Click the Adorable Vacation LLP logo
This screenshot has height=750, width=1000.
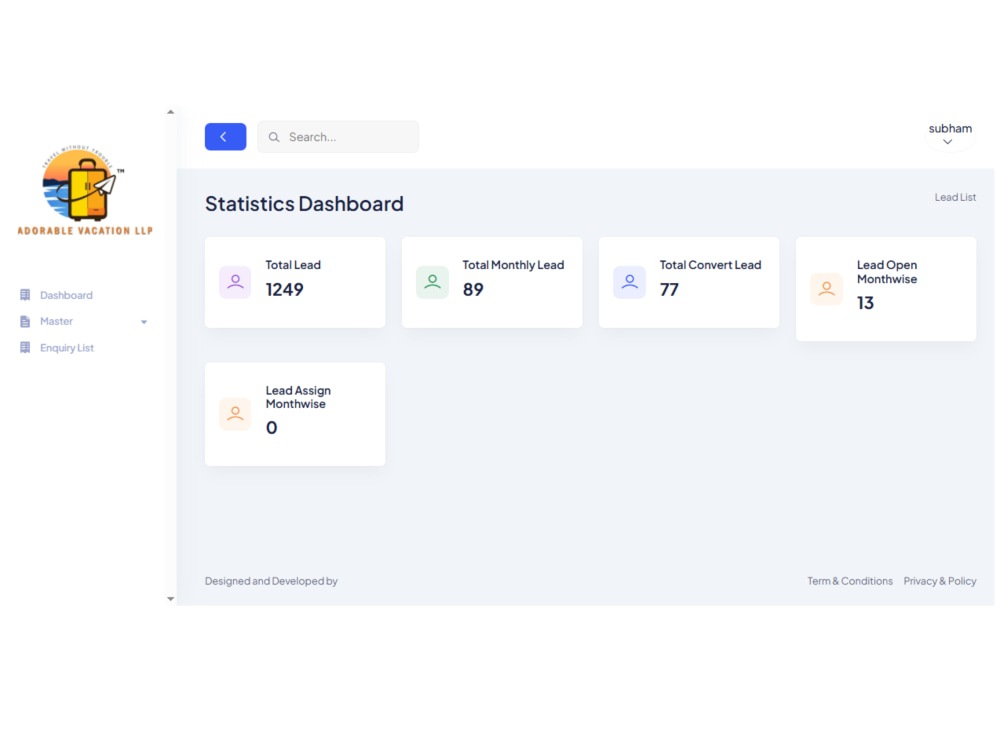(x=85, y=191)
